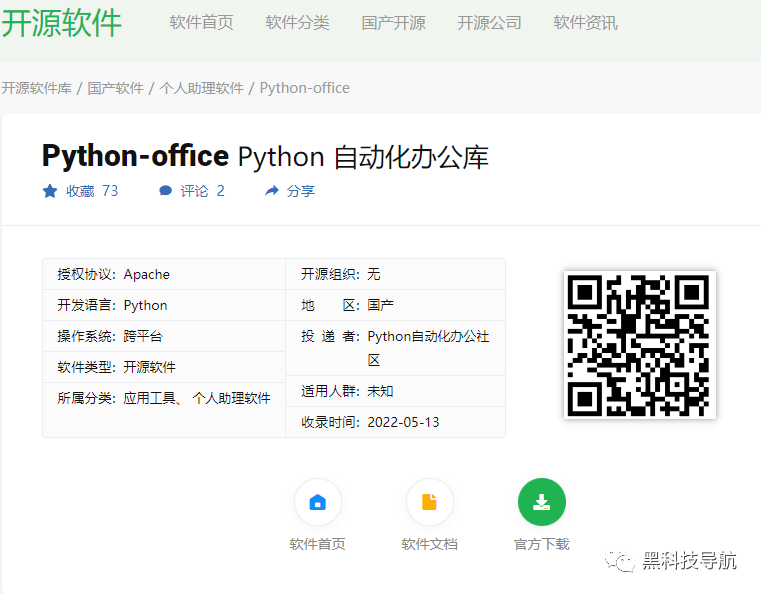Click the Python language value
761x594 pixels.
145,305
